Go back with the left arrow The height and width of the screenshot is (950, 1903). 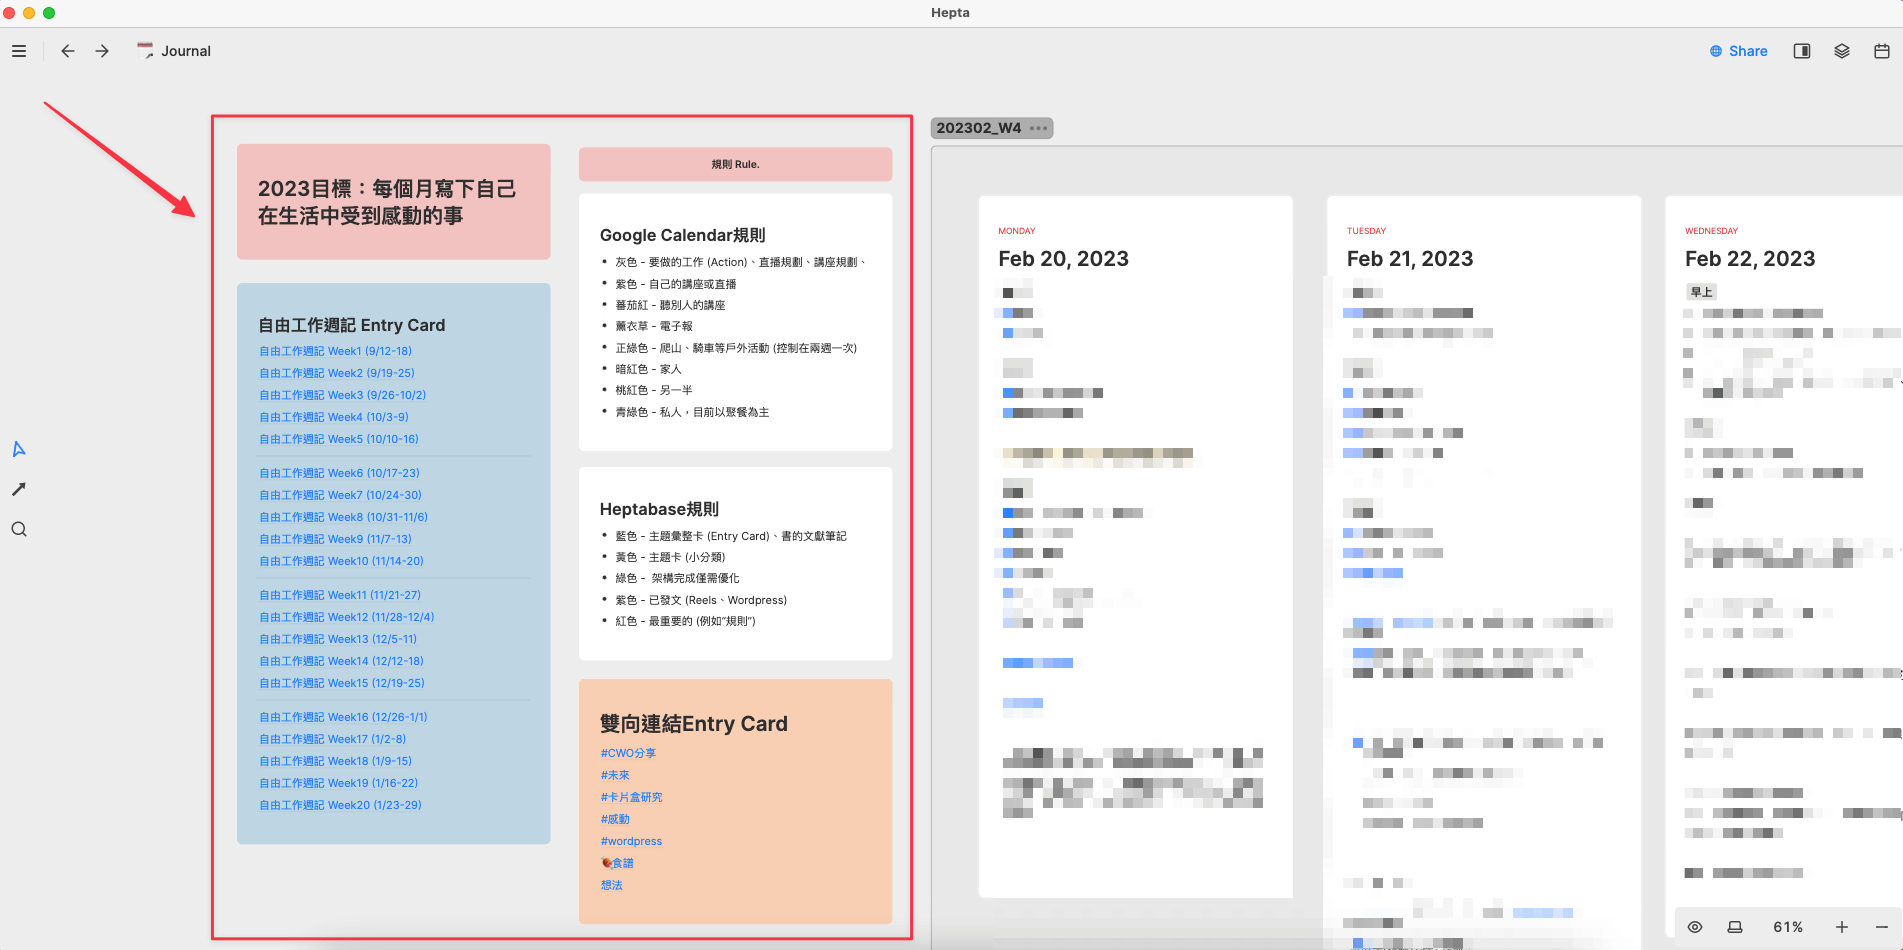click(x=67, y=51)
